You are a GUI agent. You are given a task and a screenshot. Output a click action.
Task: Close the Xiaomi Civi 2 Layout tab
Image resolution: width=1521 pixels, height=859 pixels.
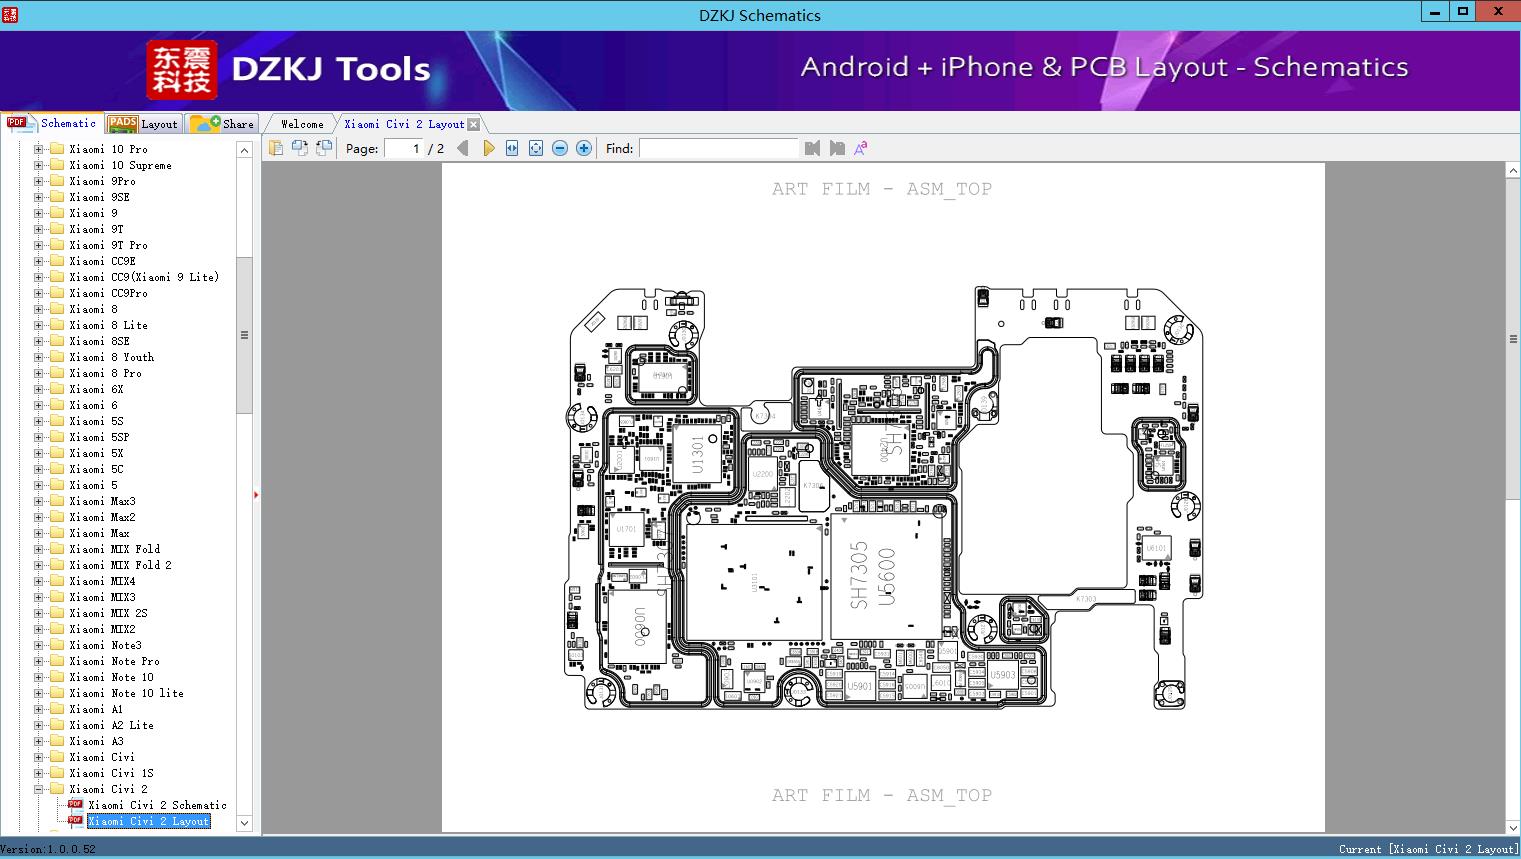pos(474,124)
